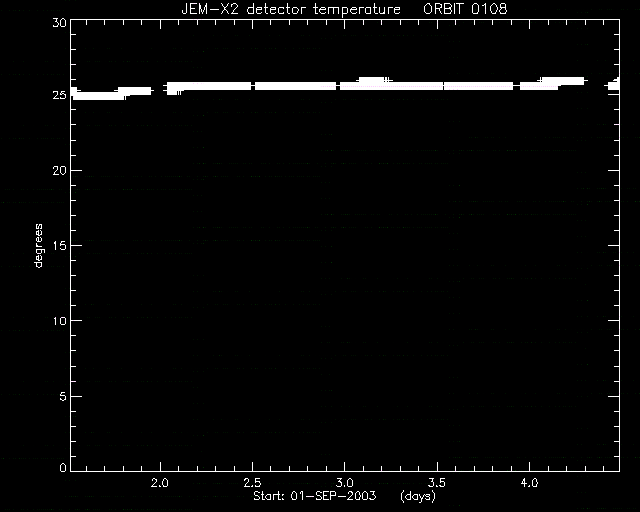Image resolution: width=640 pixels, height=512 pixels.
Task: Click the lowest temperature data segment near 25 degrees
Action: (x=99, y=96)
